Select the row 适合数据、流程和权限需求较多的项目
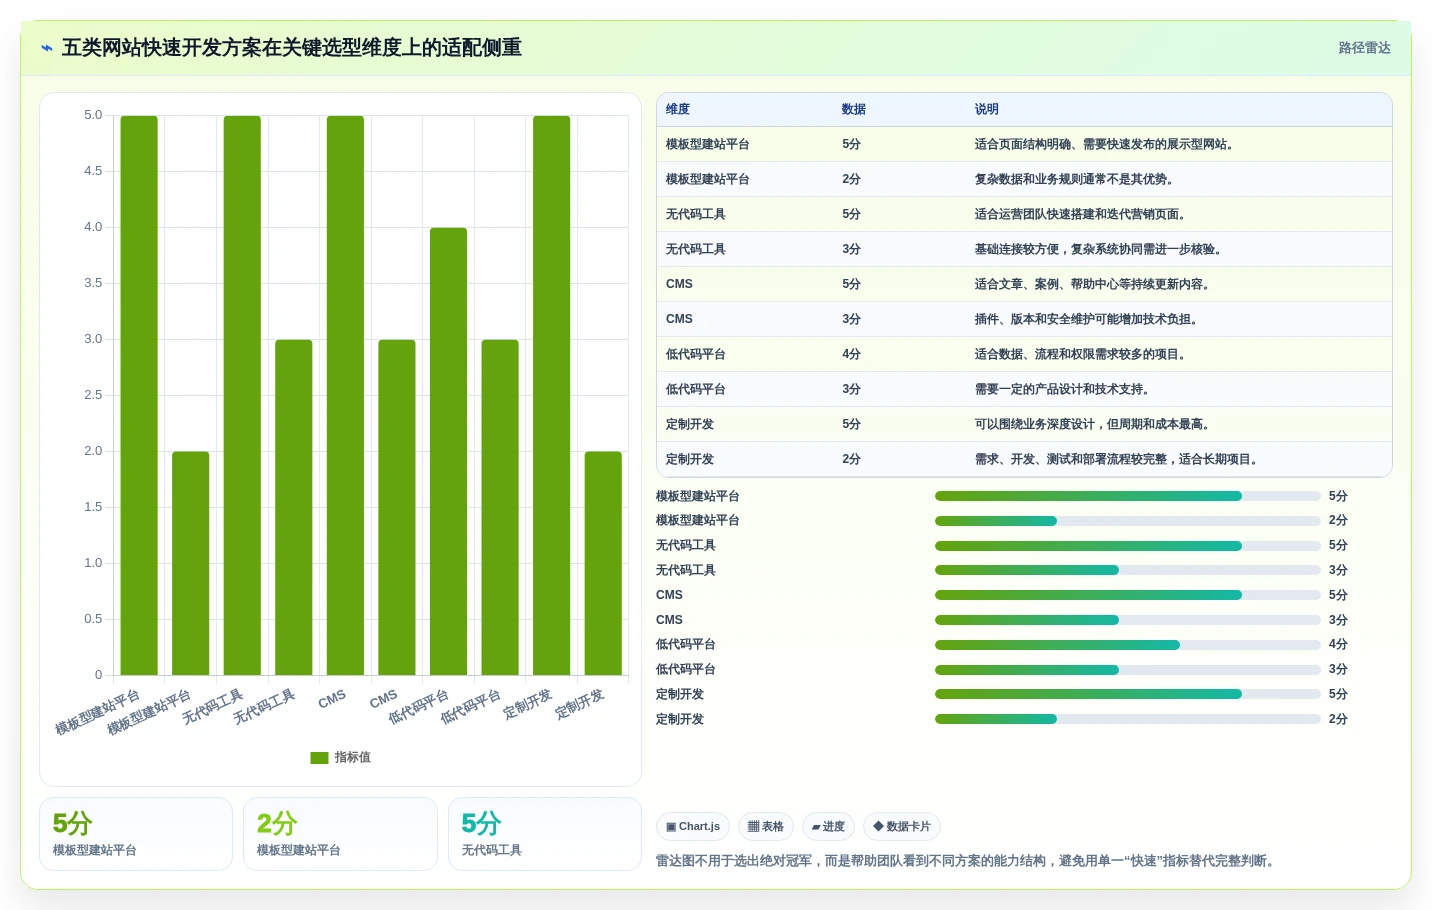Image resolution: width=1432 pixels, height=910 pixels. tap(1024, 354)
